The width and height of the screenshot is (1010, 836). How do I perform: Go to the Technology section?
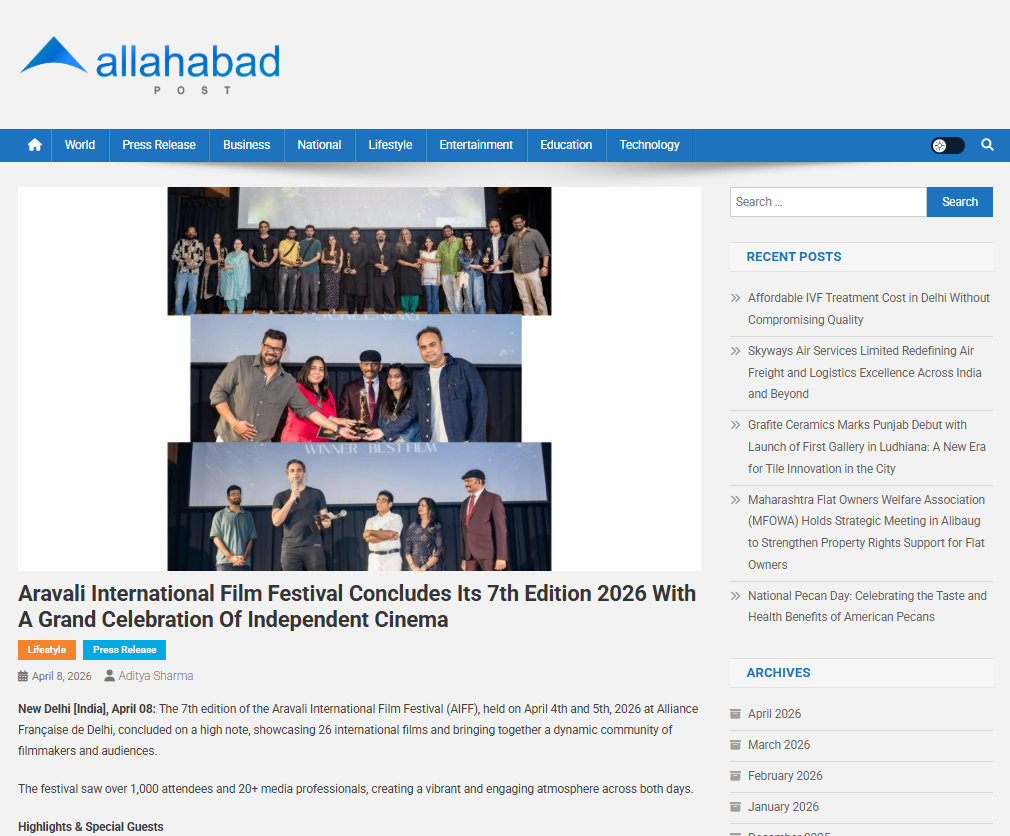(x=649, y=145)
